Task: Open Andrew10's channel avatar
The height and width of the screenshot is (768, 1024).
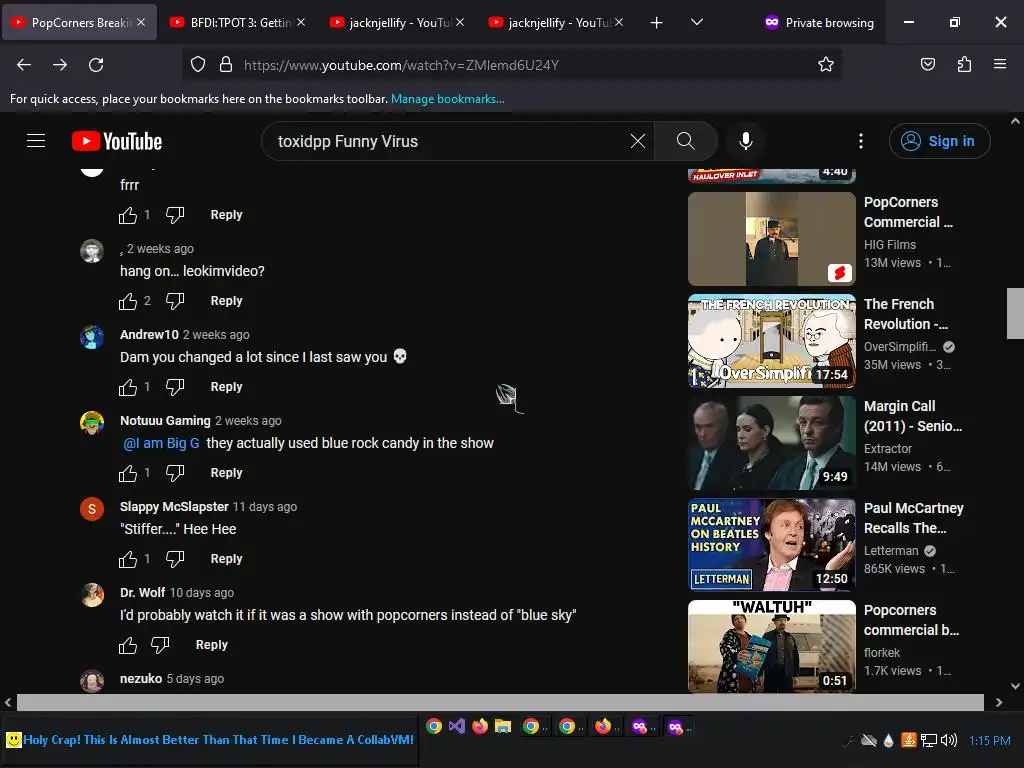Action: pyautogui.click(x=92, y=337)
